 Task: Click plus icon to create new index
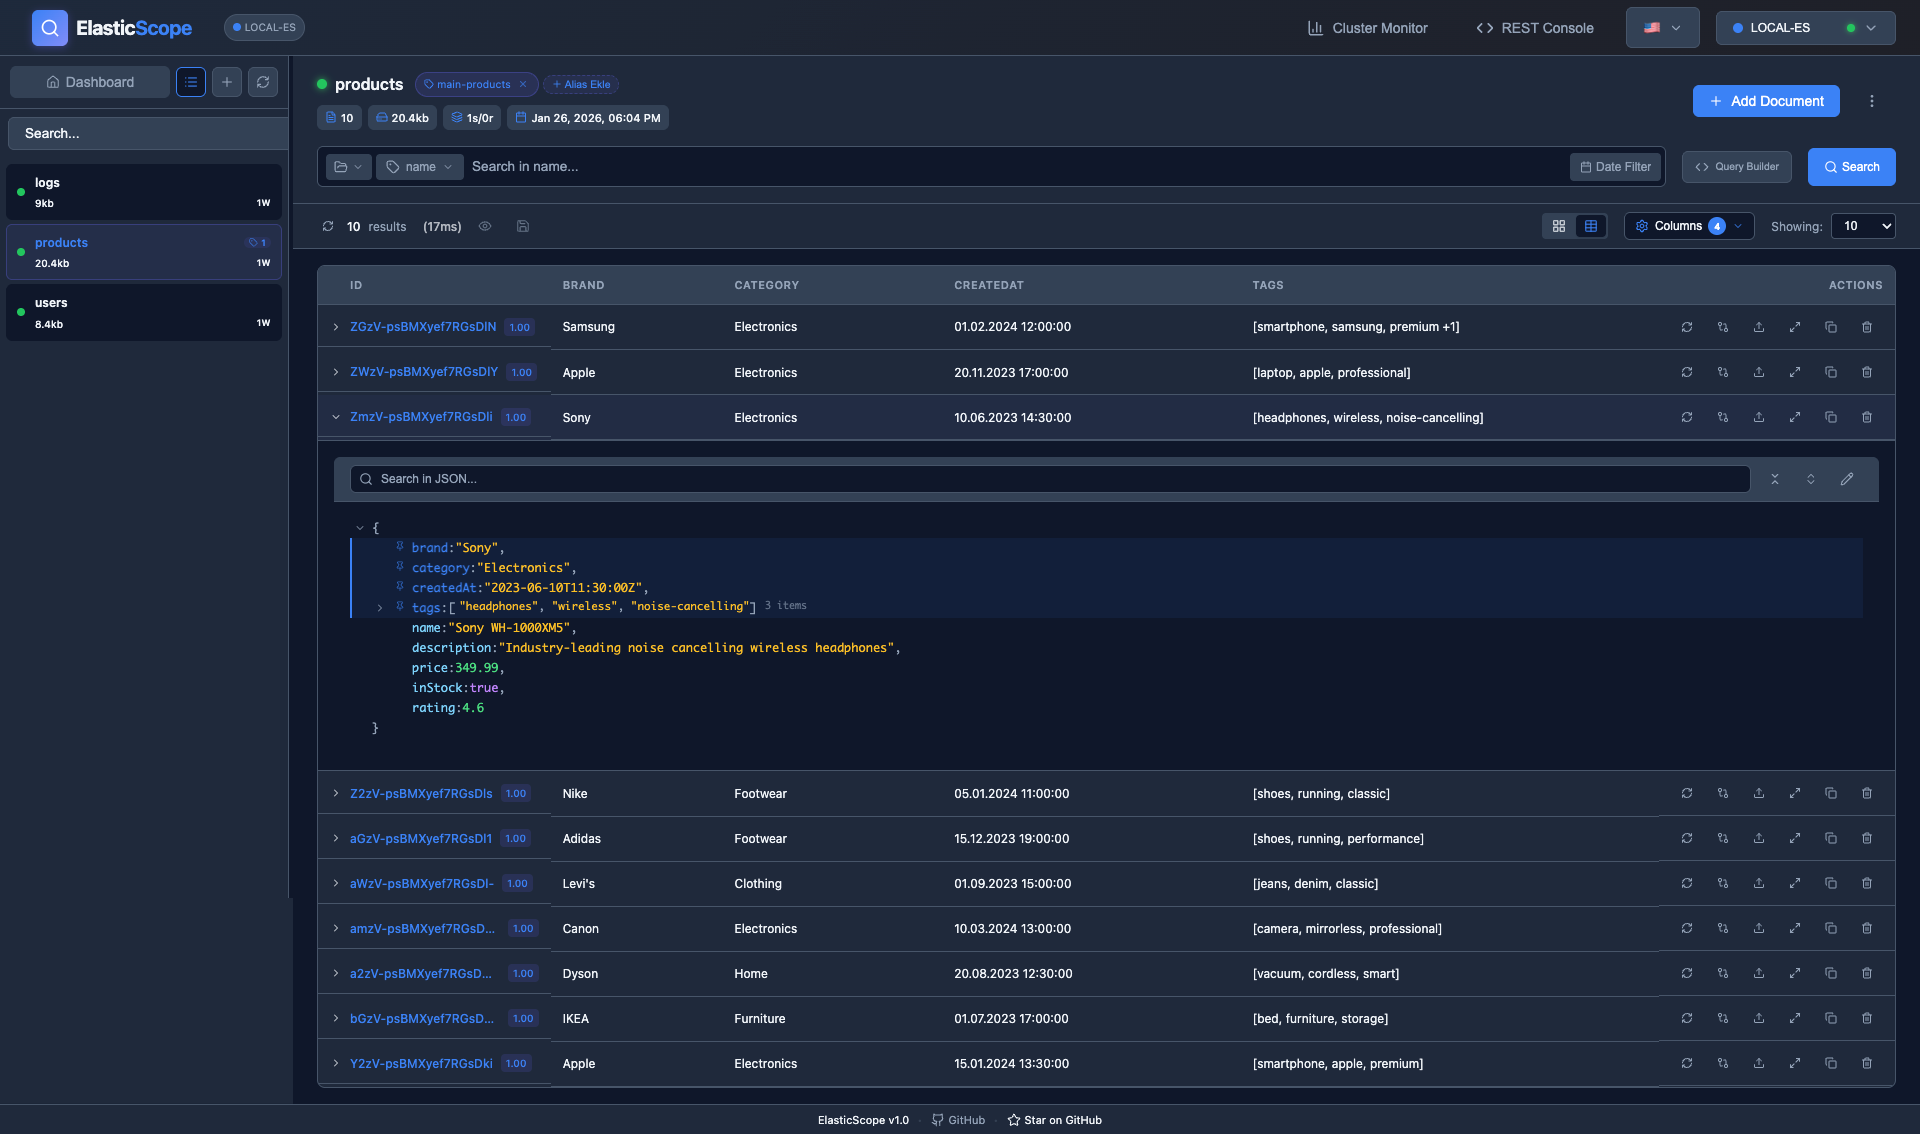pyautogui.click(x=227, y=82)
